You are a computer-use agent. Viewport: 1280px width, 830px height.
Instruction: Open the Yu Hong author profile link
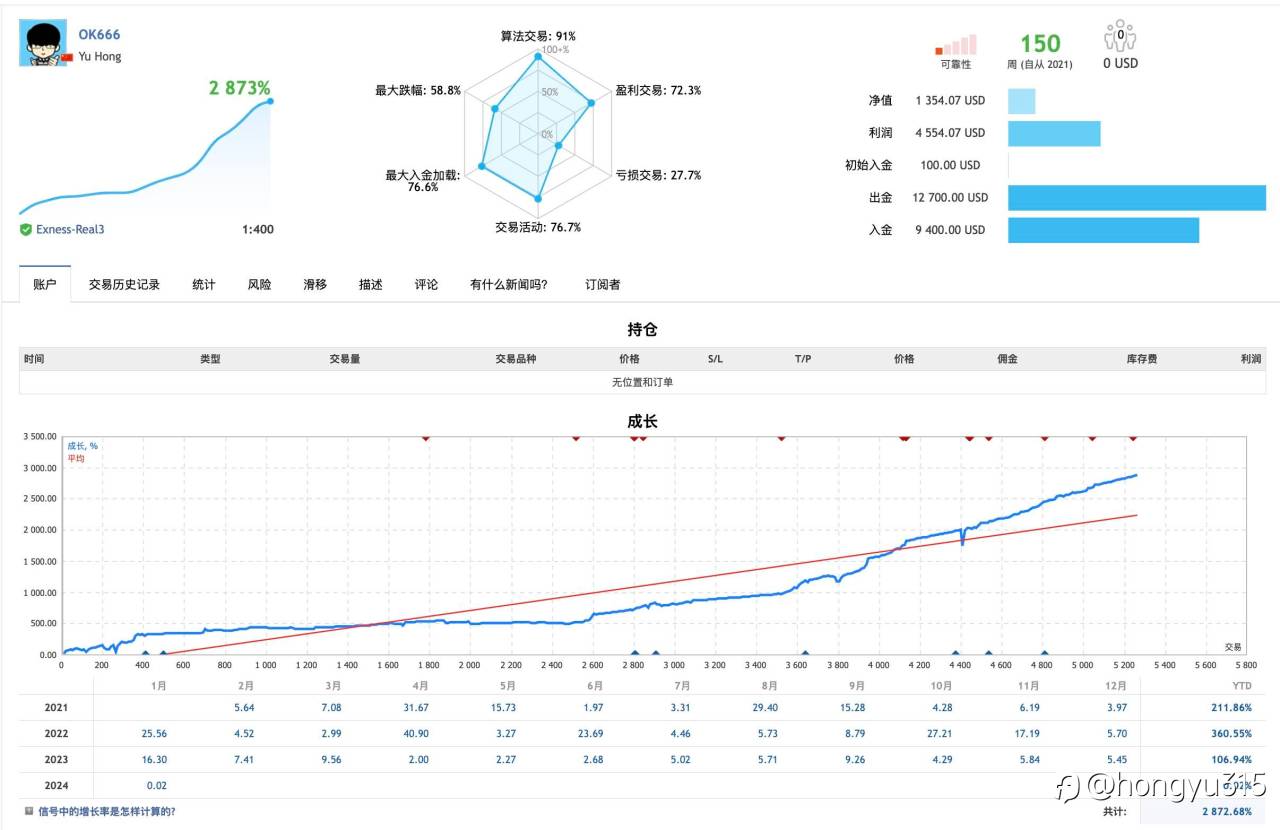(100, 56)
